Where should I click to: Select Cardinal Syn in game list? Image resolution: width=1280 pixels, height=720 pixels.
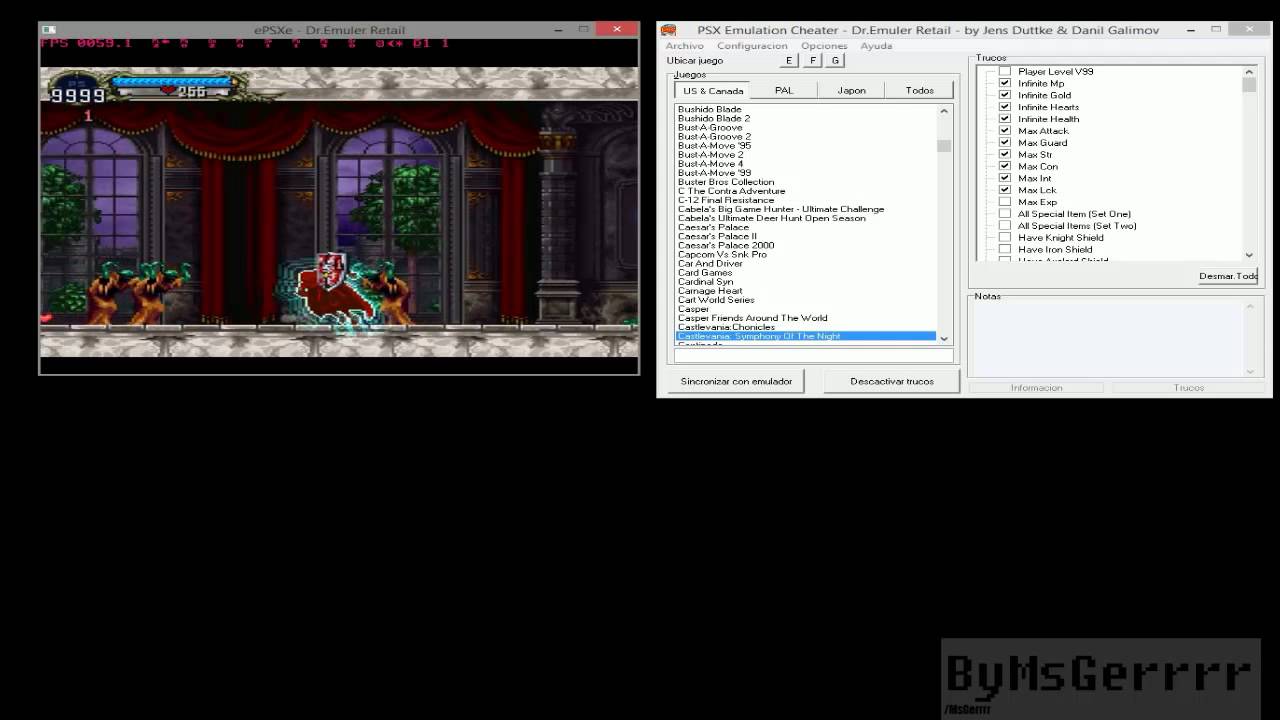coord(705,282)
